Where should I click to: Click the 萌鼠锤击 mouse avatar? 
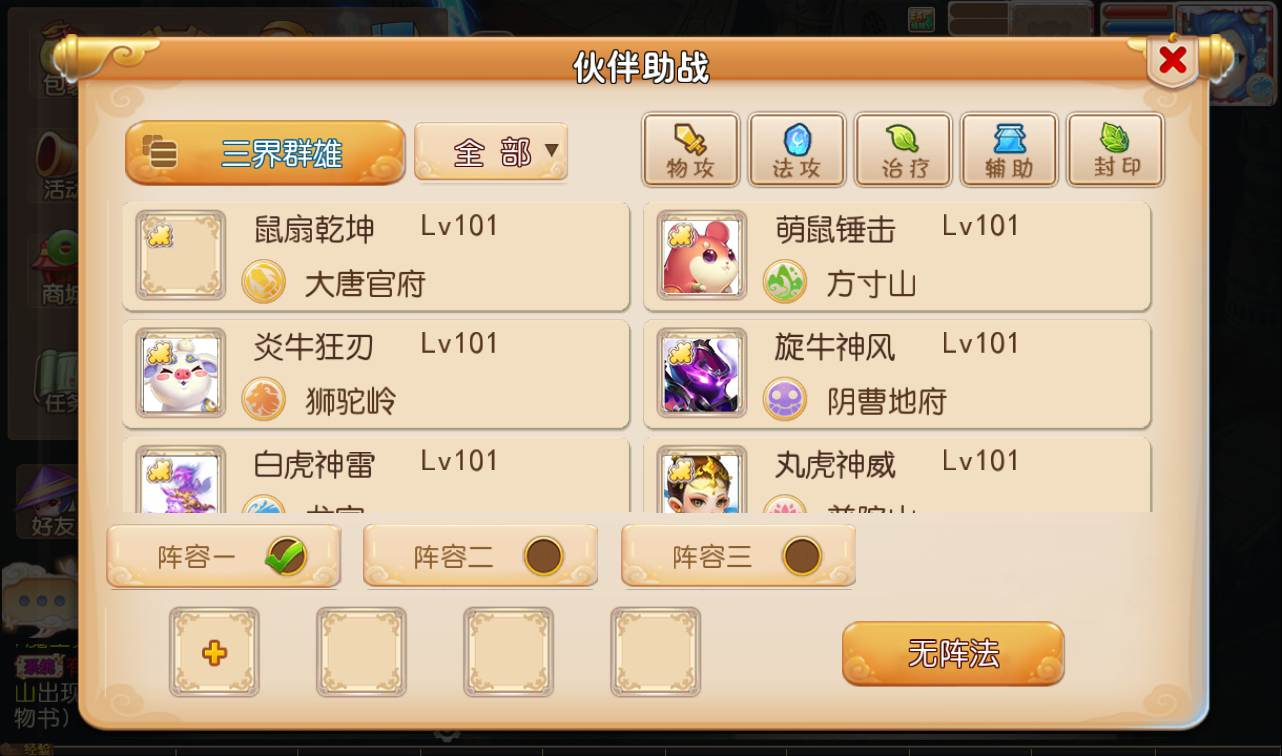point(701,255)
